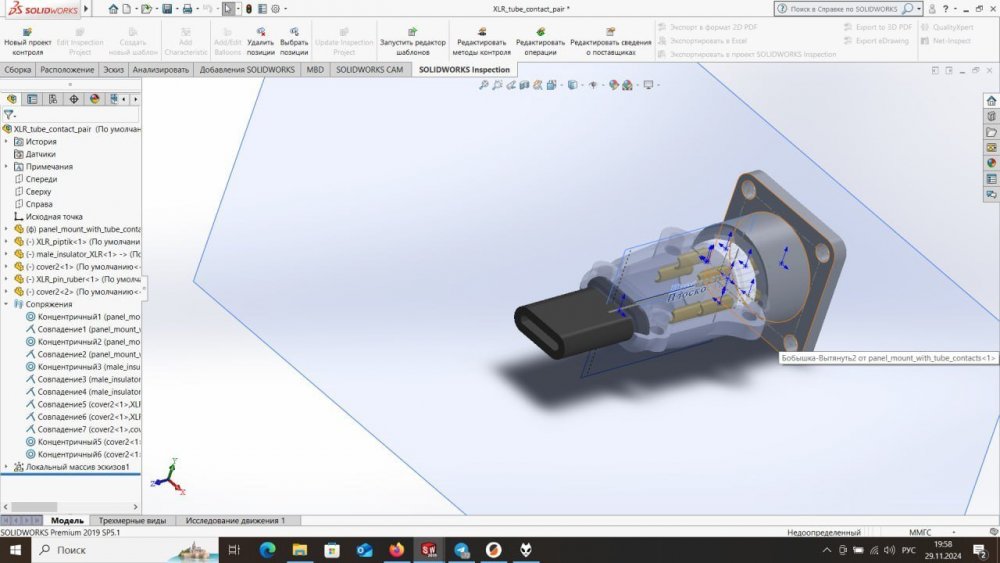Click the Zoom to Fit magnifier in the view toolbar
Screen dimensions: 1000x563
coord(484,85)
